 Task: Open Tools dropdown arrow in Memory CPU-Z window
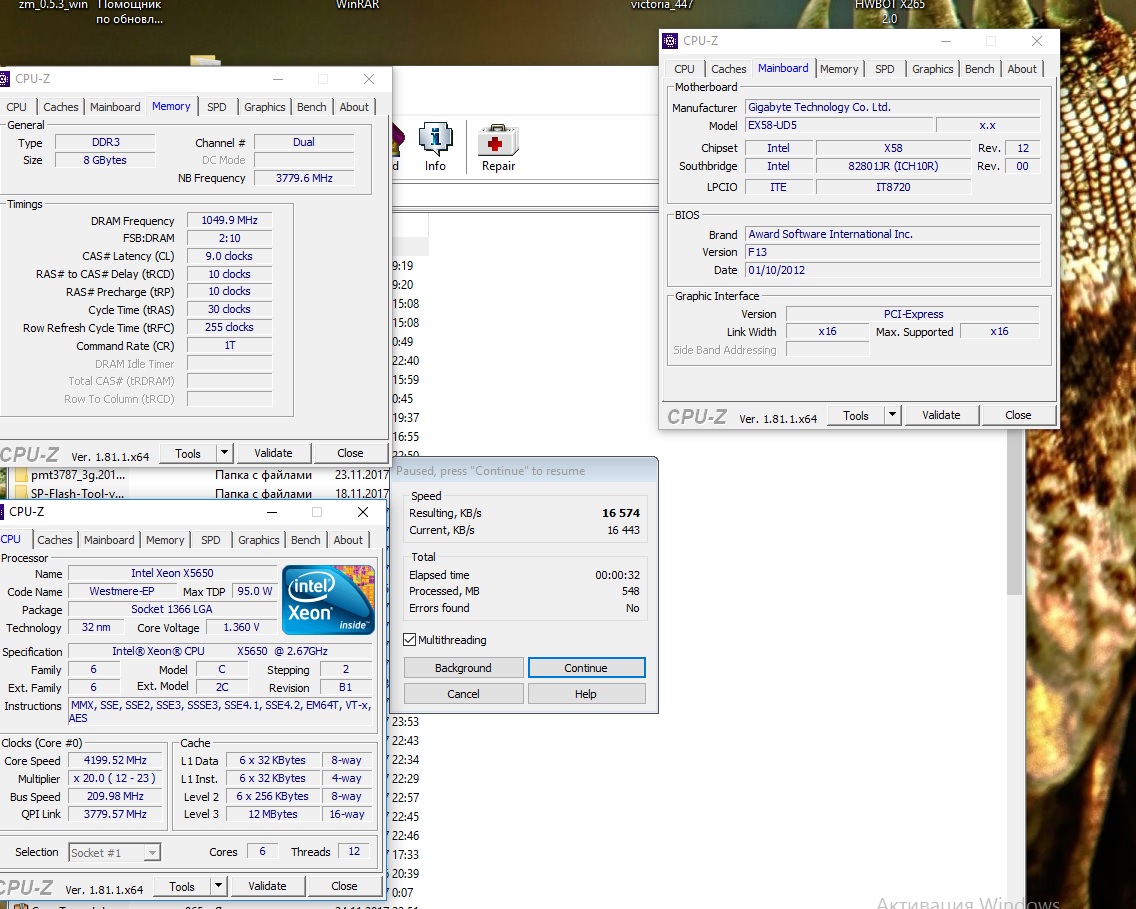(x=224, y=453)
